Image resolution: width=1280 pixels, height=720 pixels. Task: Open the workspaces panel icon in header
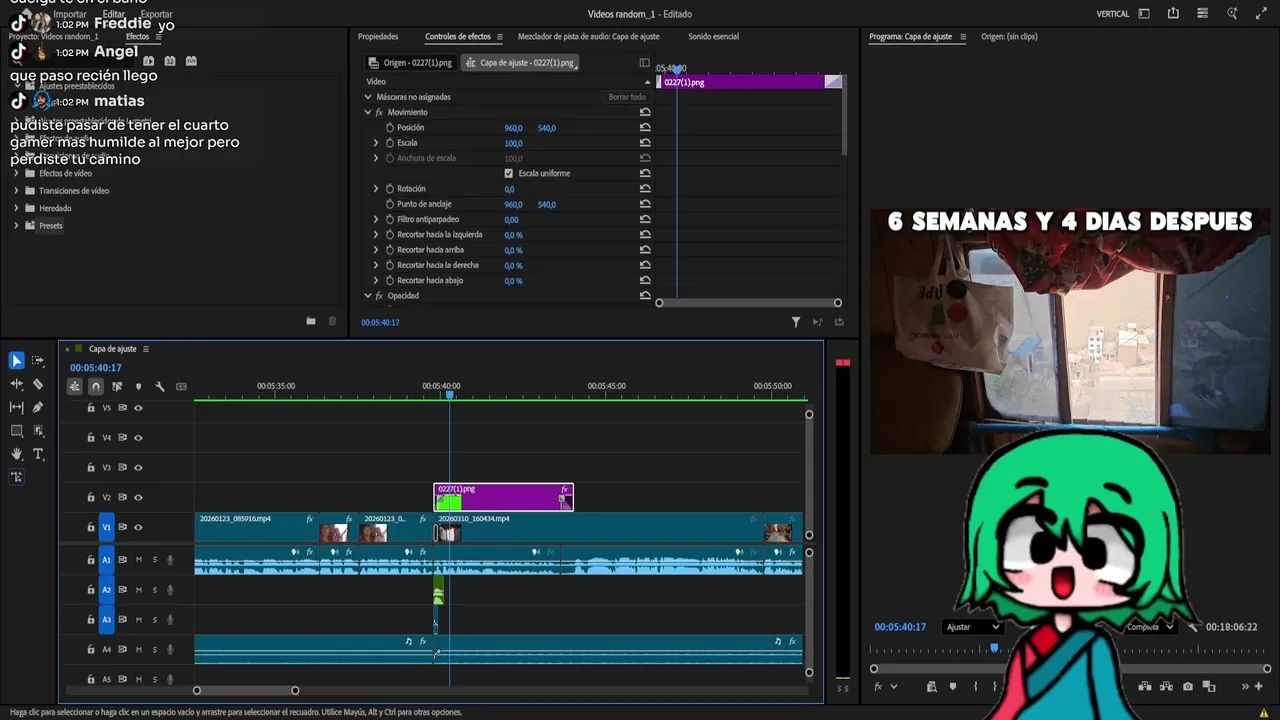1144,14
